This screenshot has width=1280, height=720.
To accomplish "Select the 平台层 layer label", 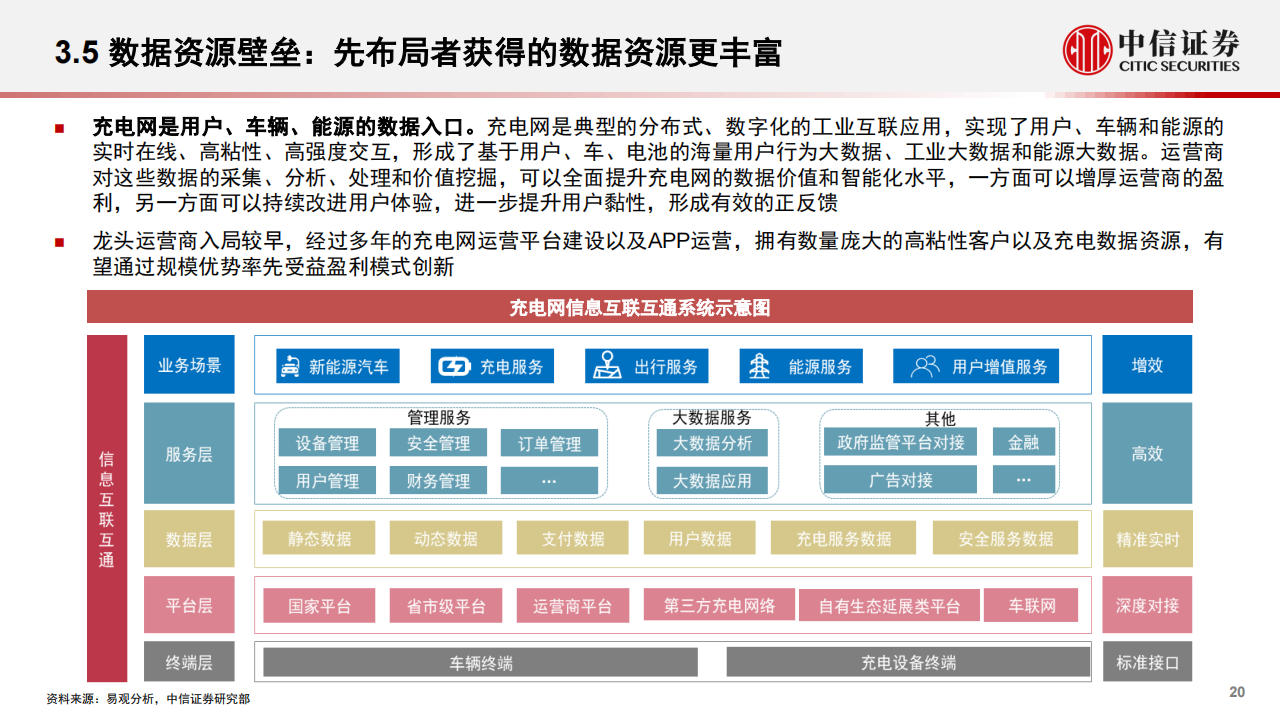I will [189, 605].
